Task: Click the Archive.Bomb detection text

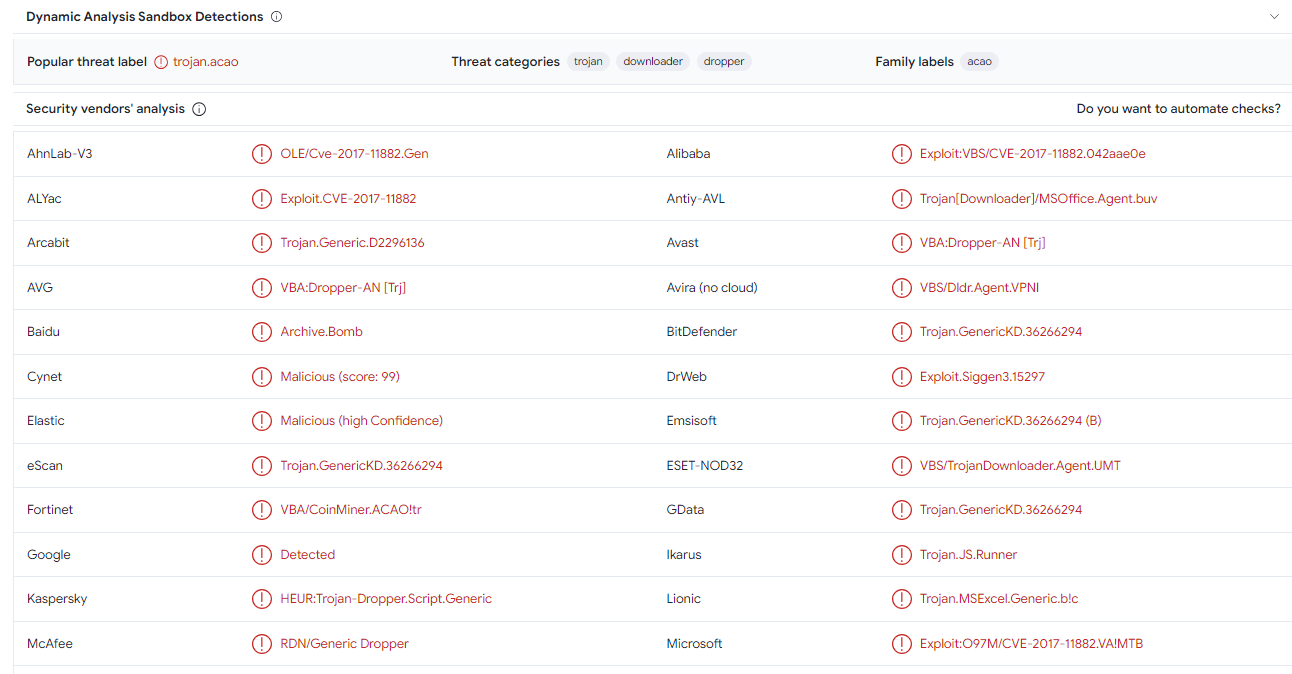Action: pyautogui.click(x=321, y=332)
